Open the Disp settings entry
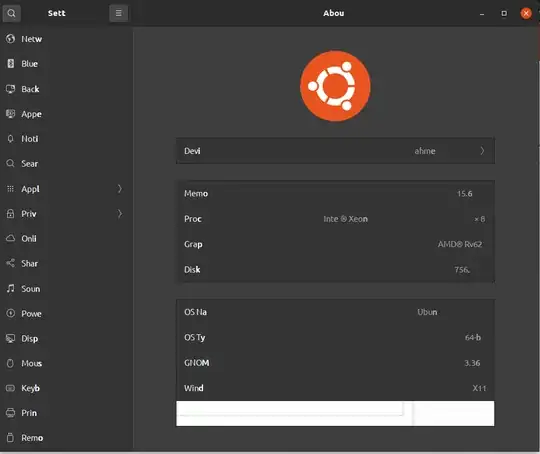 (x=67, y=338)
